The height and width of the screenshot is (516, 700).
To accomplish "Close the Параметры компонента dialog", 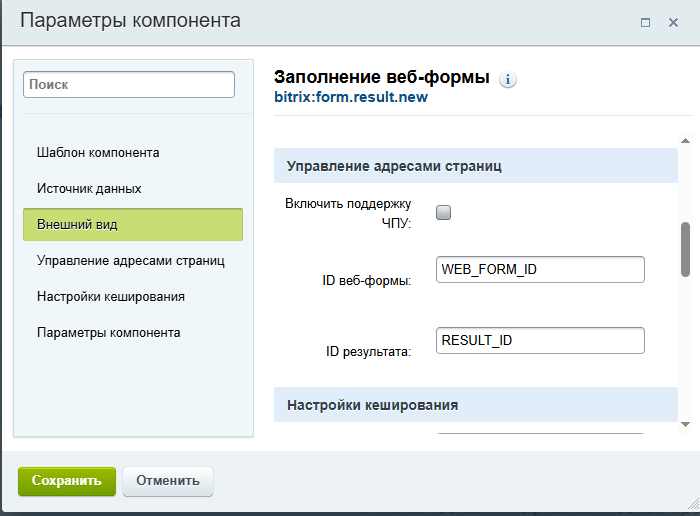I will [673, 22].
